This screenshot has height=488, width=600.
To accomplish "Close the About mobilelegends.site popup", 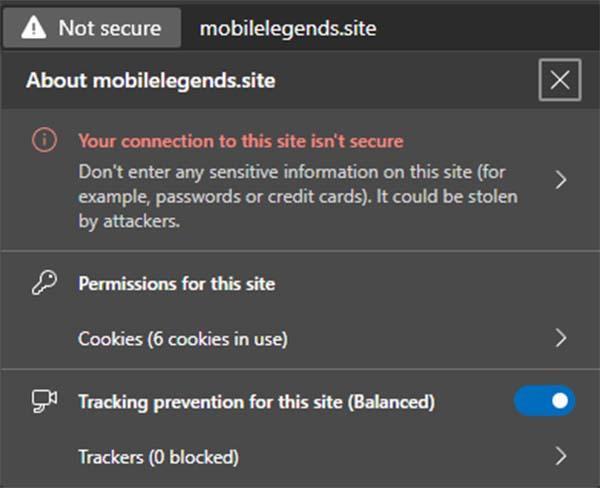I will pos(560,80).
